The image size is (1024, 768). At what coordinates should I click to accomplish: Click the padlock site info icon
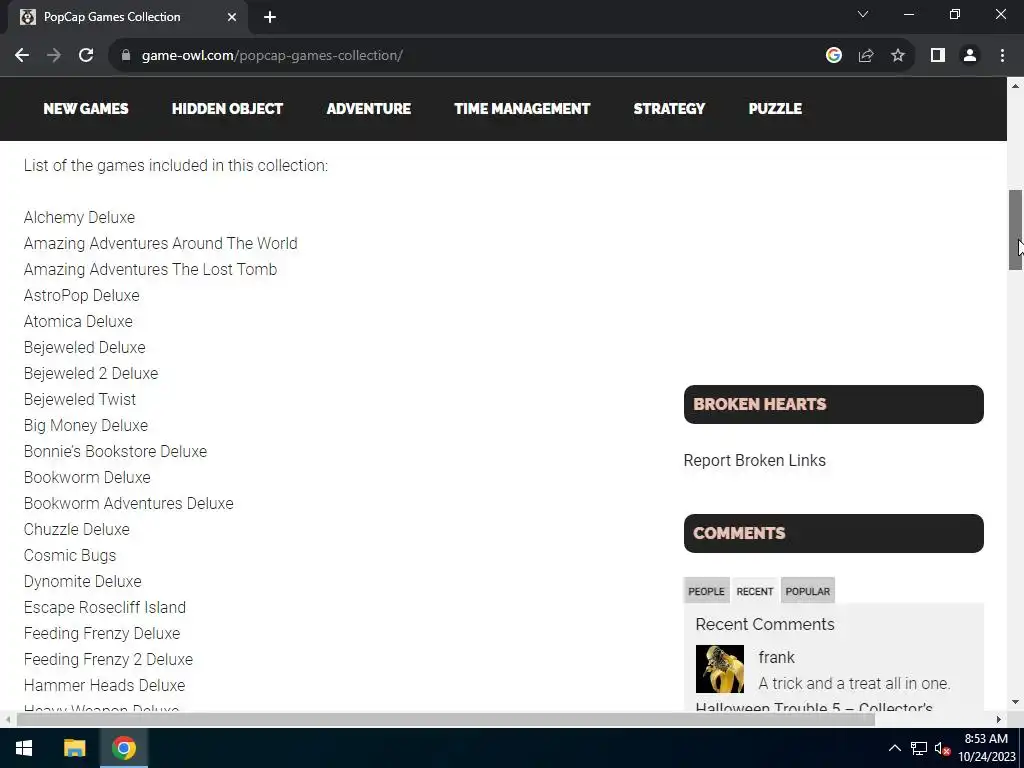coord(126,56)
